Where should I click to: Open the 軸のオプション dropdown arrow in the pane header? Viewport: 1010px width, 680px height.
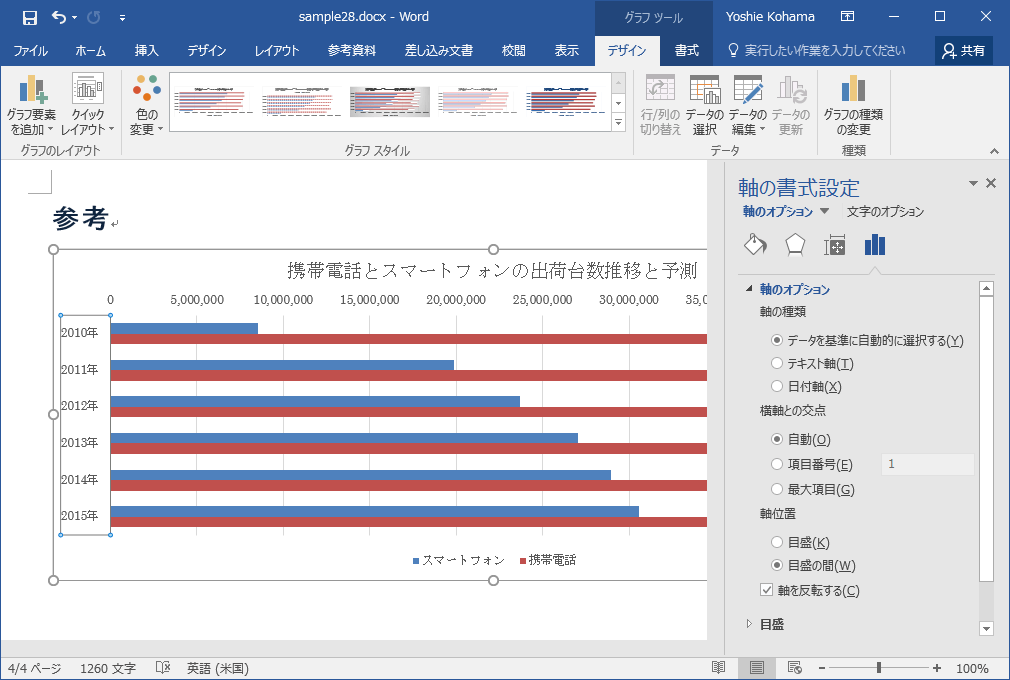[824, 211]
